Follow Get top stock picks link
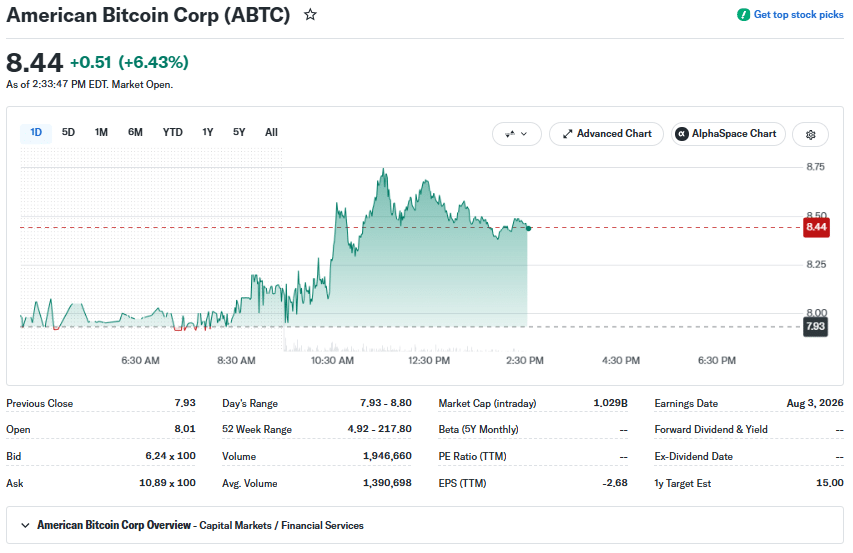 coord(798,15)
